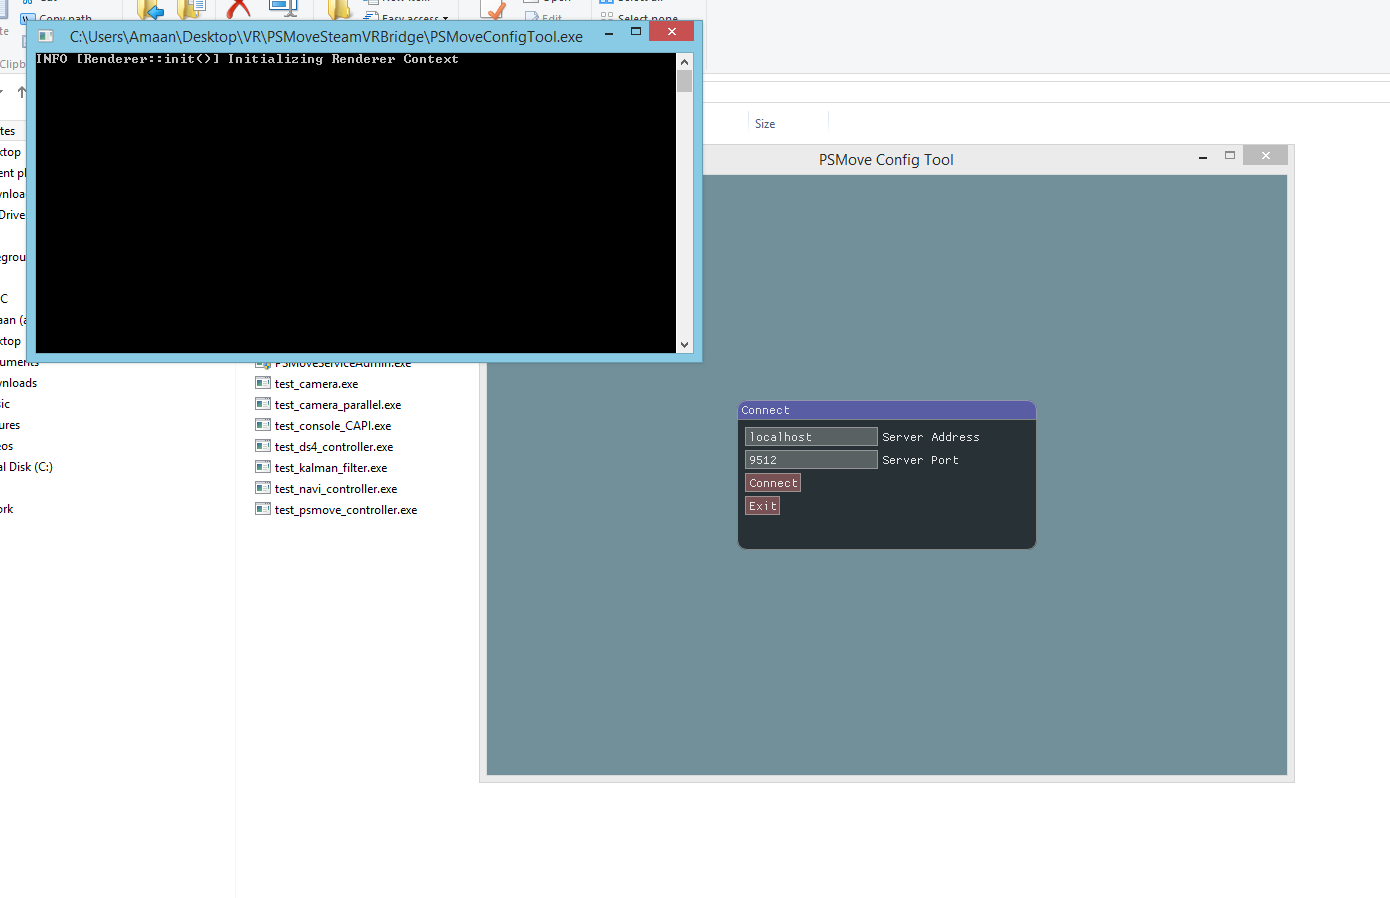Click the test_ds4_controller.exe file icon

coord(263,446)
